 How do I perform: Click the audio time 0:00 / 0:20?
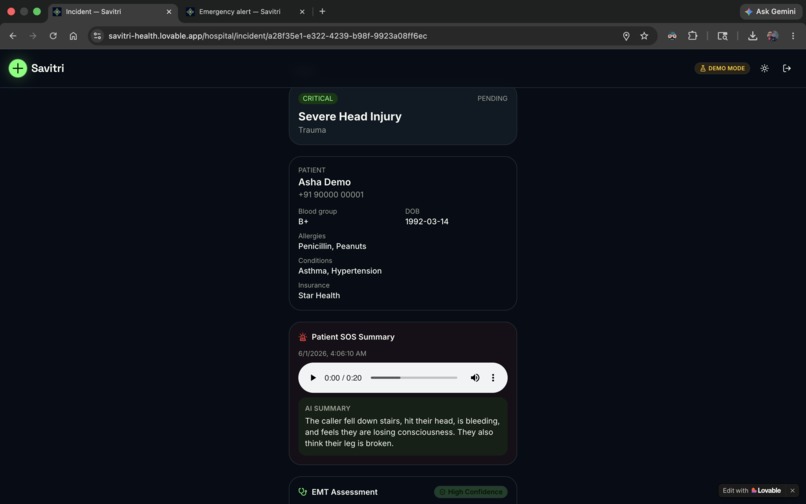(x=343, y=378)
